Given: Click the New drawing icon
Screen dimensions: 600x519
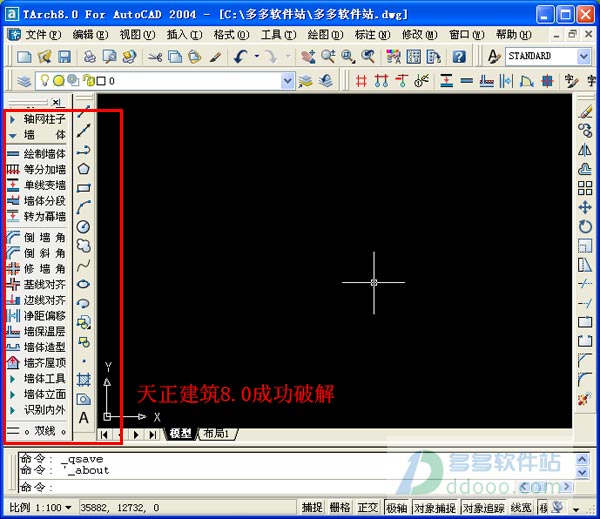Looking at the screenshot, I should tap(24, 57).
